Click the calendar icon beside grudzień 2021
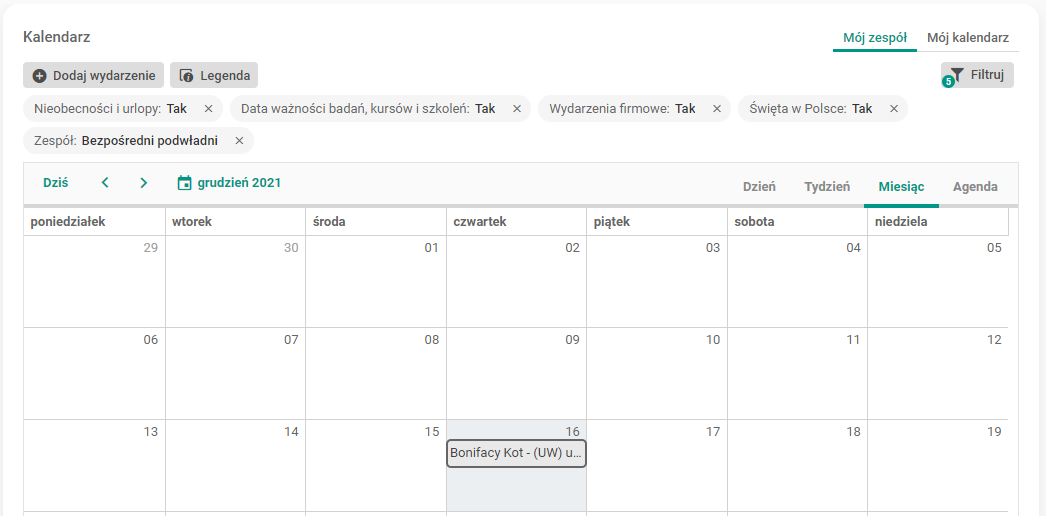 184,183
